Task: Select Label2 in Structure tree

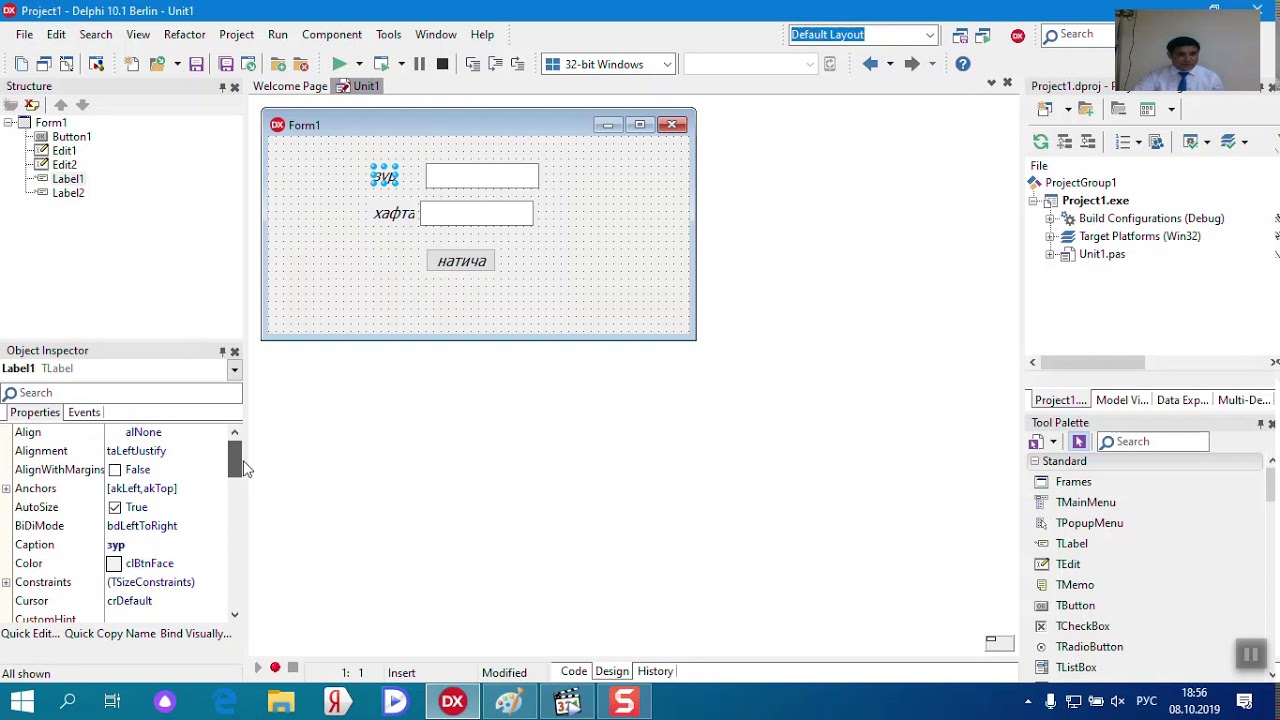Action: [x=68, y=193]
